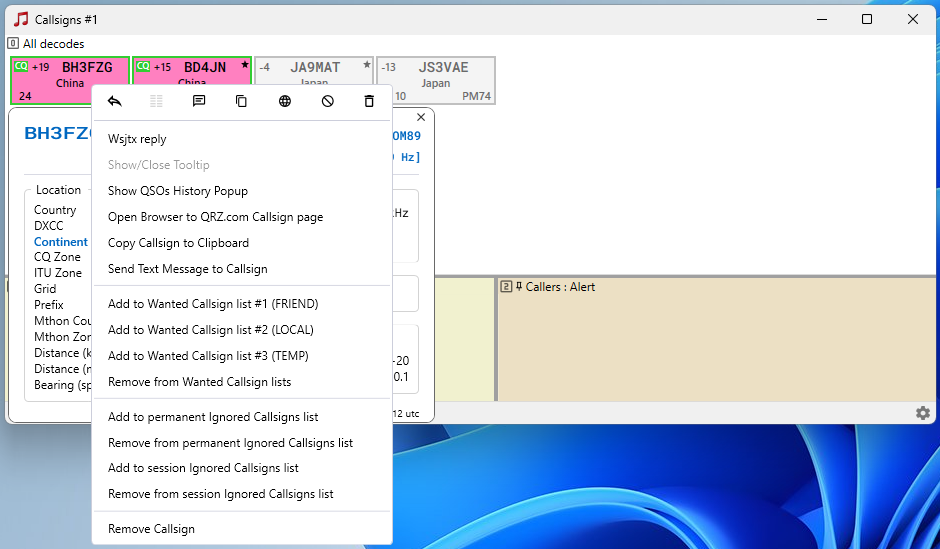Click the blue Continent label in tooltip
Screen dimensions: 940x549
(61, 242)
